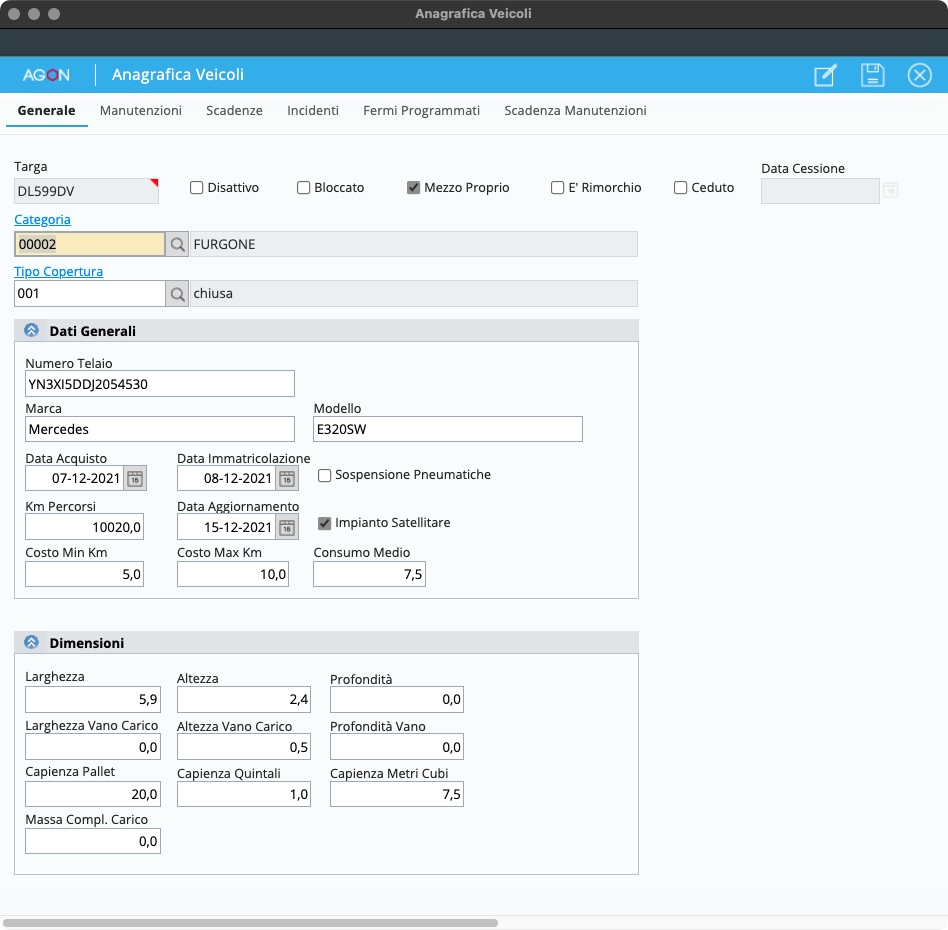Screen dimensions: 948x930
Task: Click the Modello field E320SW
Action: point(448,429)
